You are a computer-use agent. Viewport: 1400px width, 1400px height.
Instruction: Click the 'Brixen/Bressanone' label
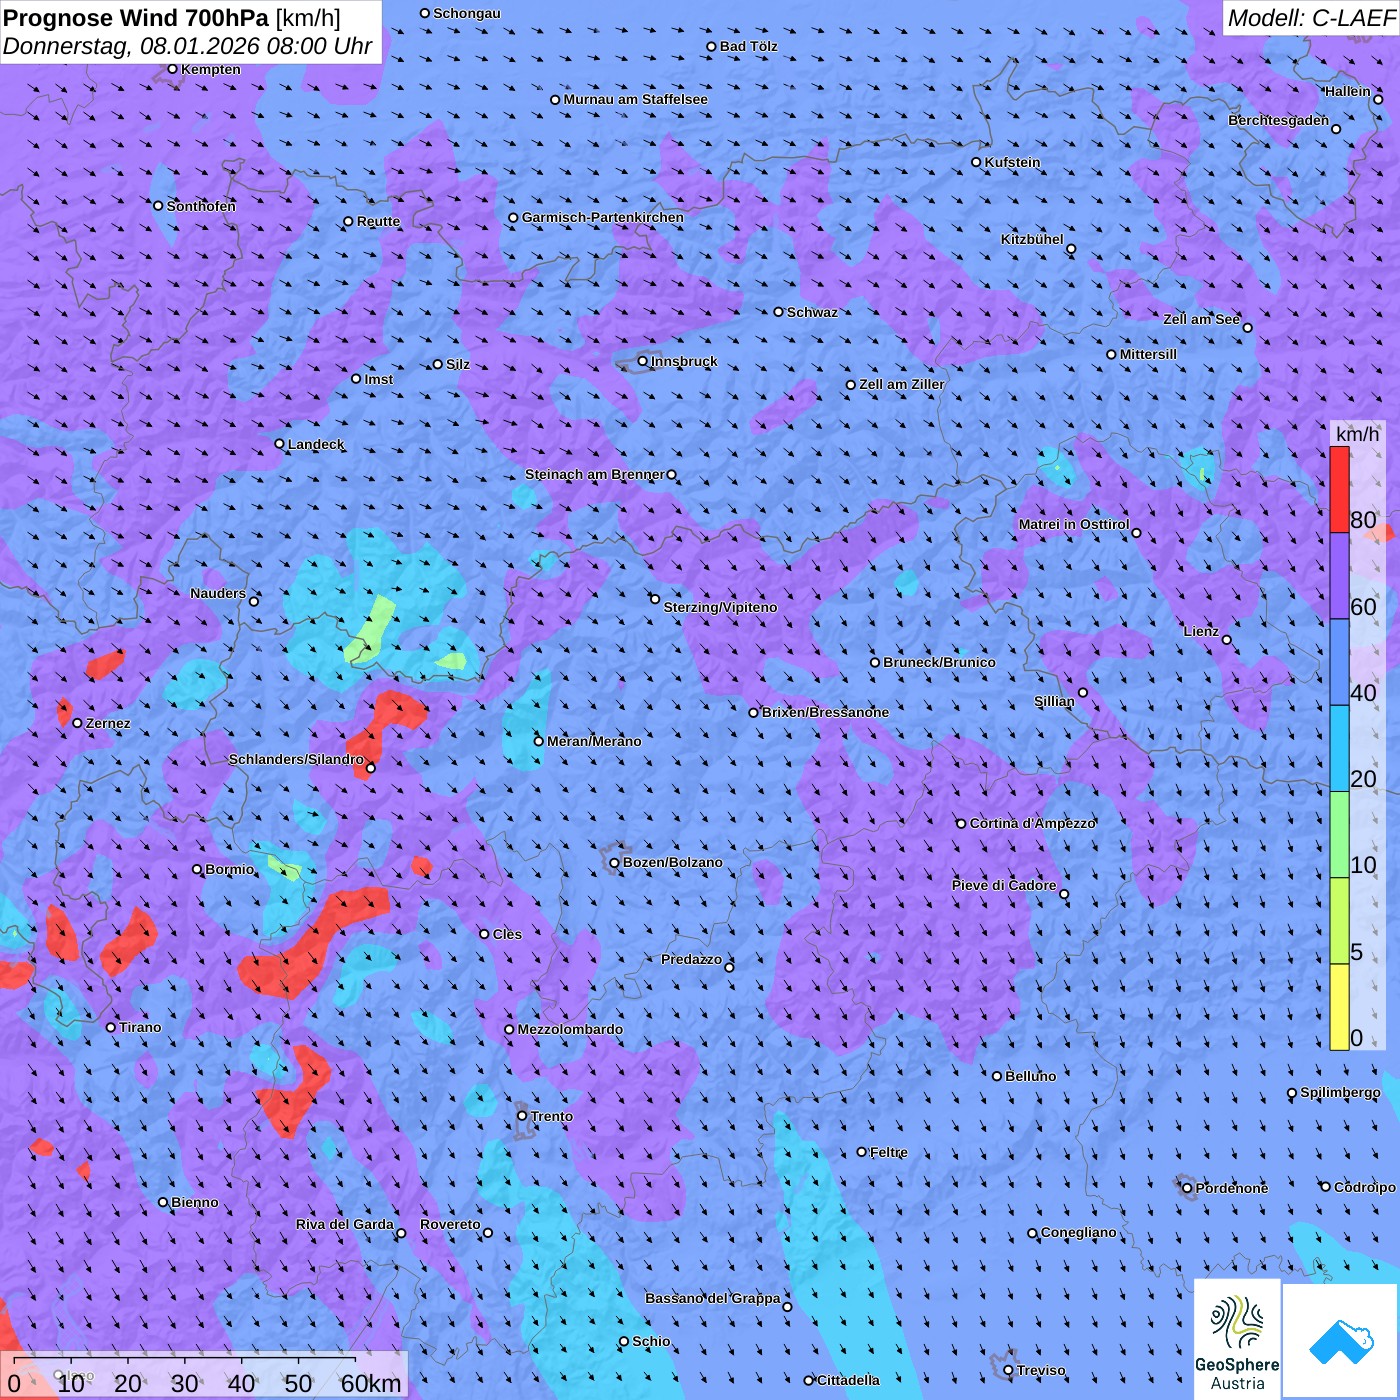coord(826,712)
